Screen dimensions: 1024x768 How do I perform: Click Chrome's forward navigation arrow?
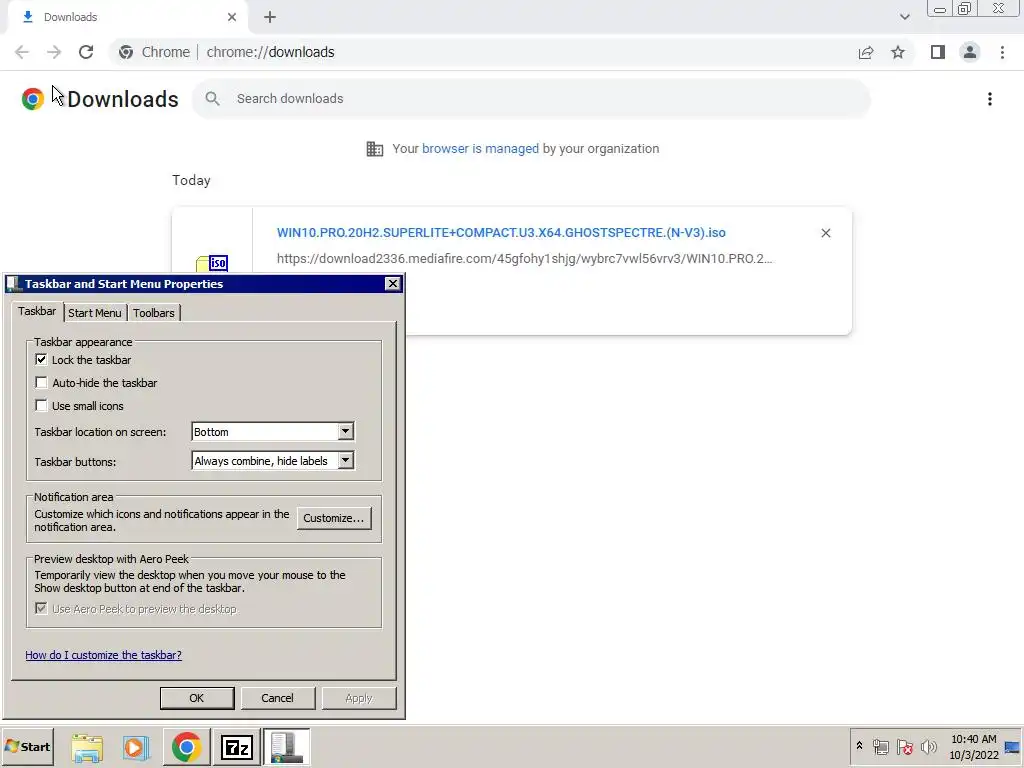click(x=54, y=52)
